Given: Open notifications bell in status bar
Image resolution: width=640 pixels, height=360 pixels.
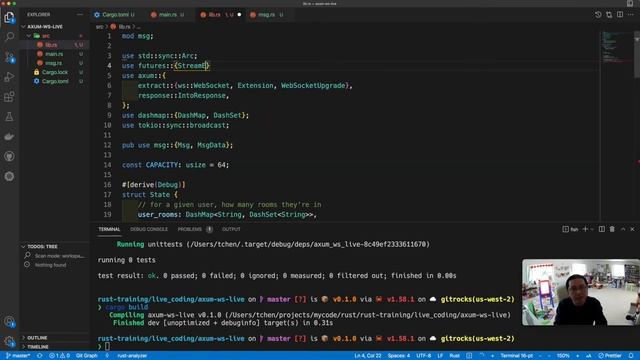Looking at the screenshot, I should pyautogui.click(x=631, y=356).
